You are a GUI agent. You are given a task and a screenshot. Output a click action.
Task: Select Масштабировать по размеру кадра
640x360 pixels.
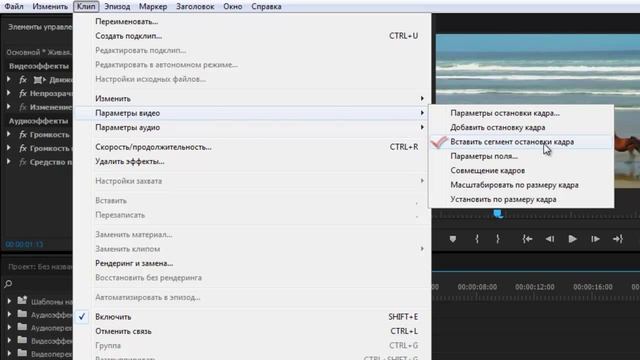[521, 185]
